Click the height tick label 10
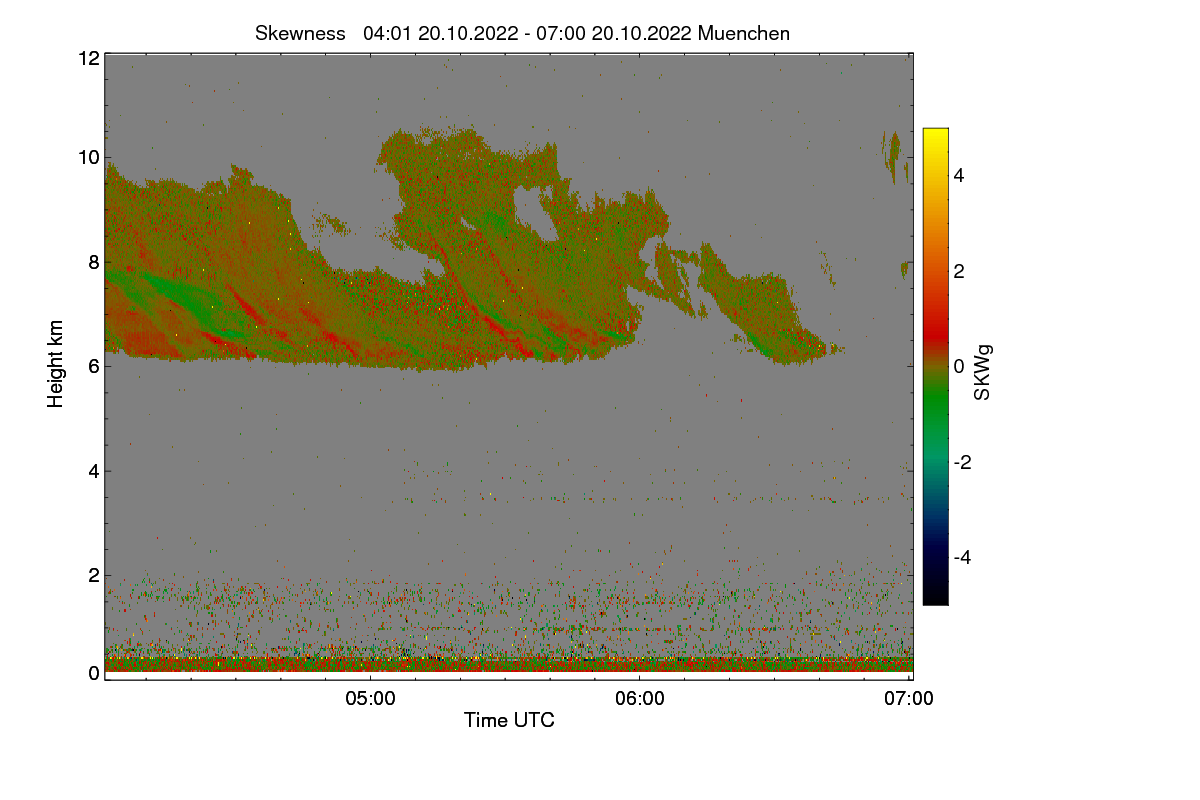 click(x=87, y=157)
